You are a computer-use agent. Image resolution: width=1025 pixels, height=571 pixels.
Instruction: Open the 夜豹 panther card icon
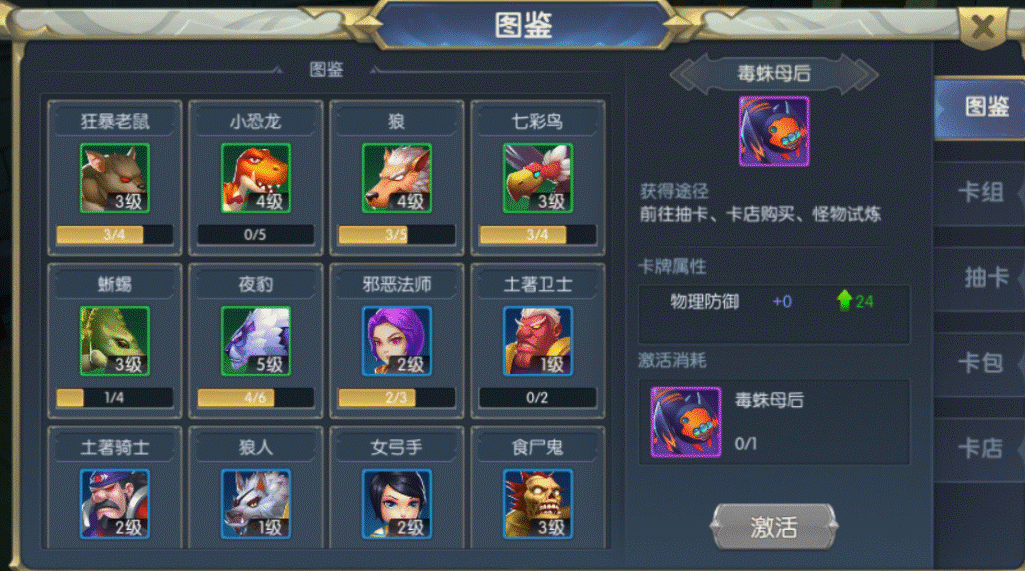pos(256,341)
